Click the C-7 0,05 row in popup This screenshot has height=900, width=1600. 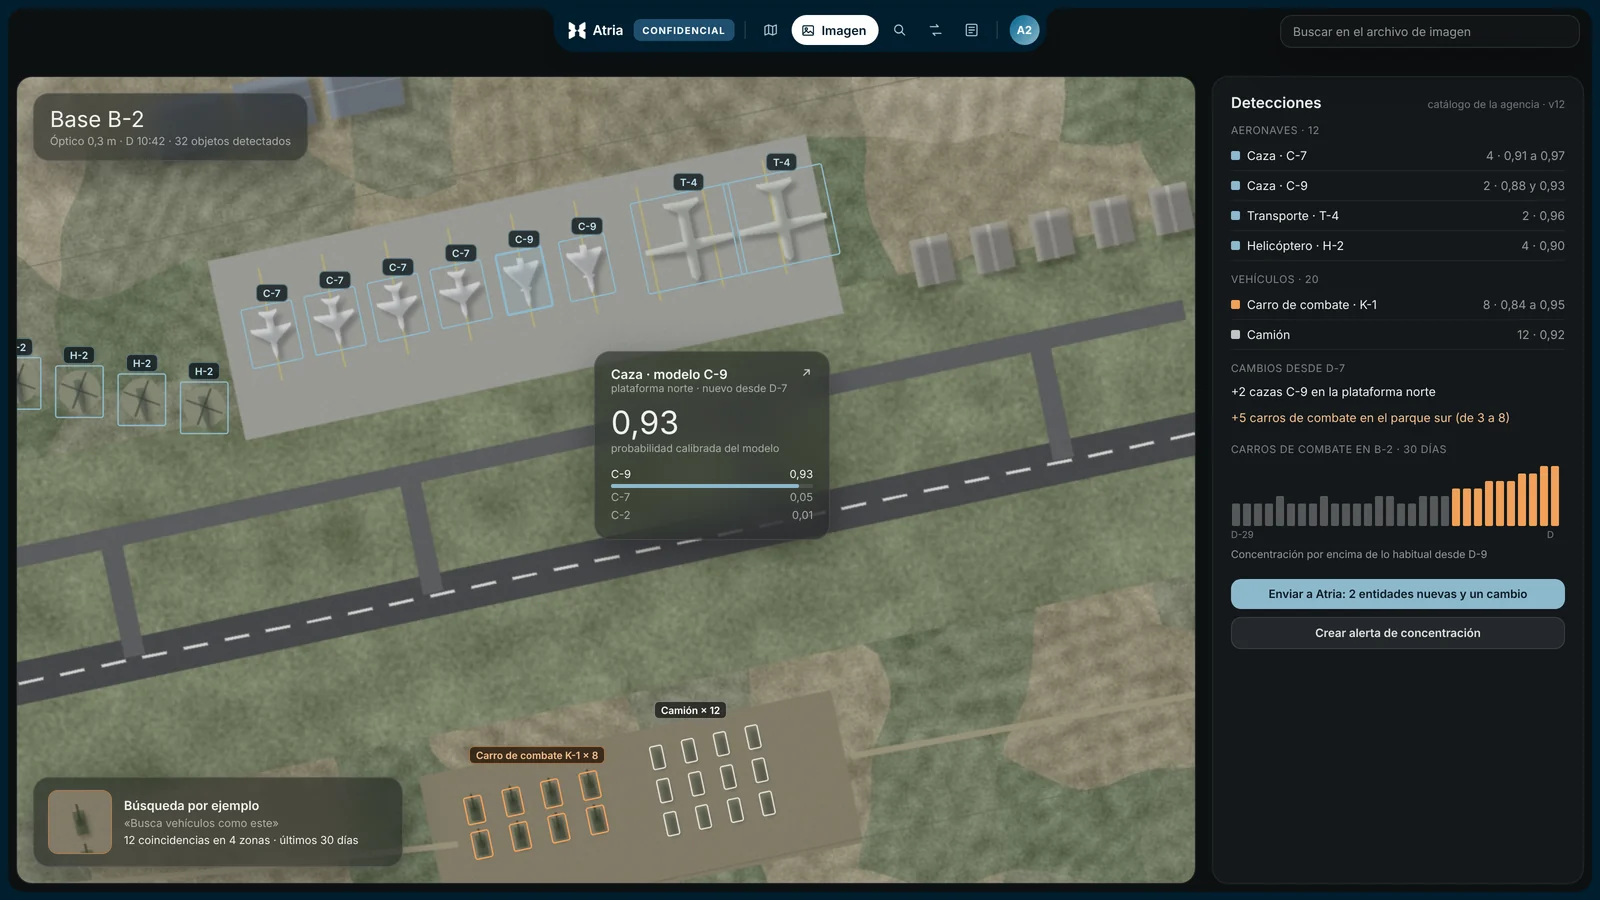pos(712,497)
